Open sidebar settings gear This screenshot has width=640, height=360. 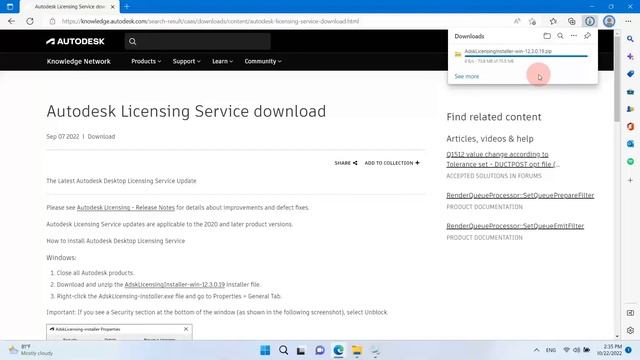coord(630,330)
